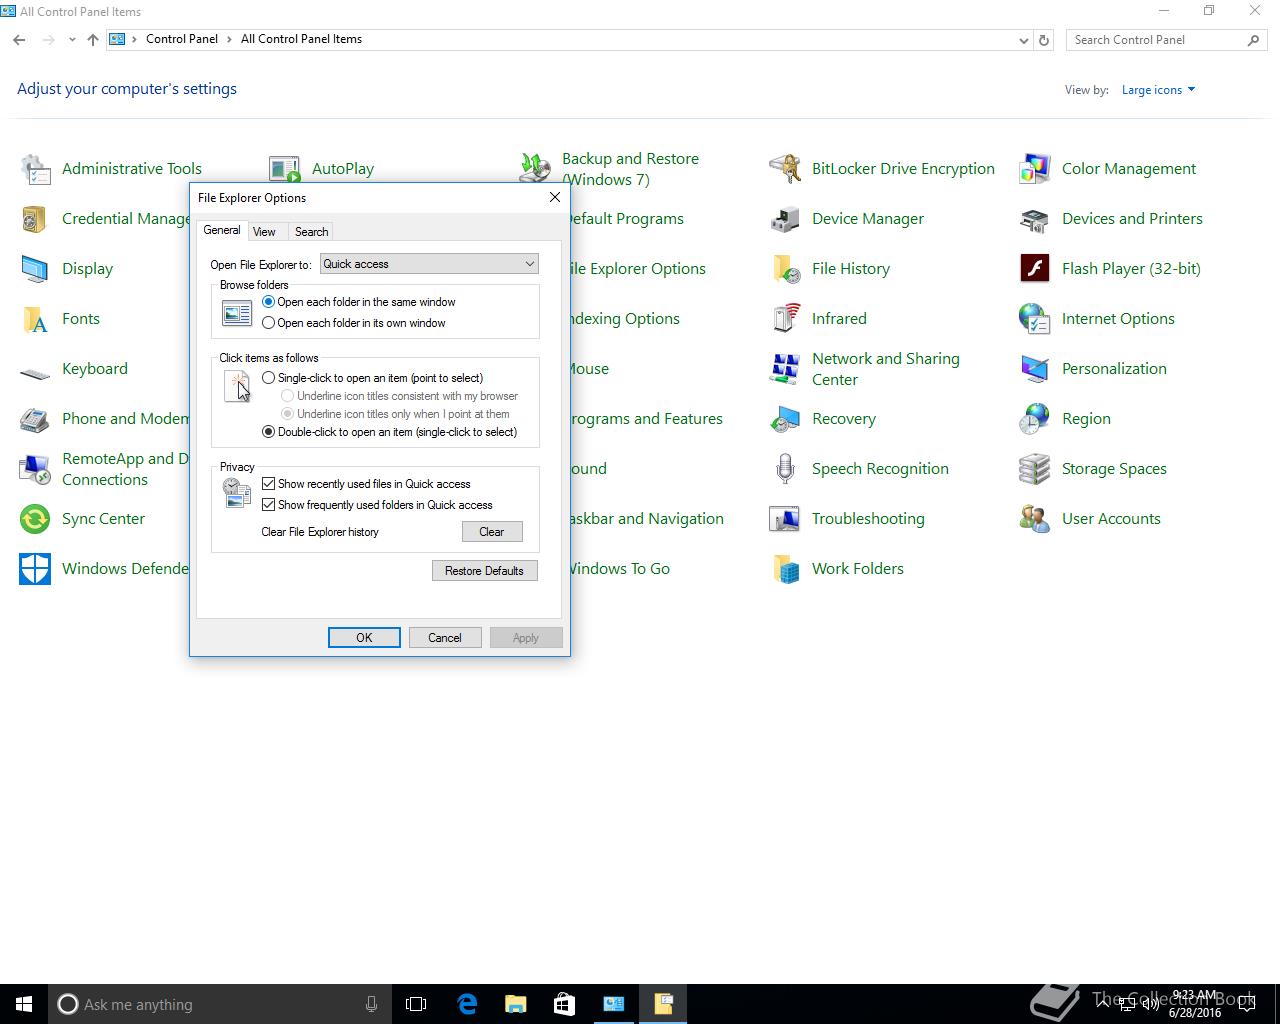
Task: Expand the address bar history dropdown arrow
Action: click(x=1023, y=40)
